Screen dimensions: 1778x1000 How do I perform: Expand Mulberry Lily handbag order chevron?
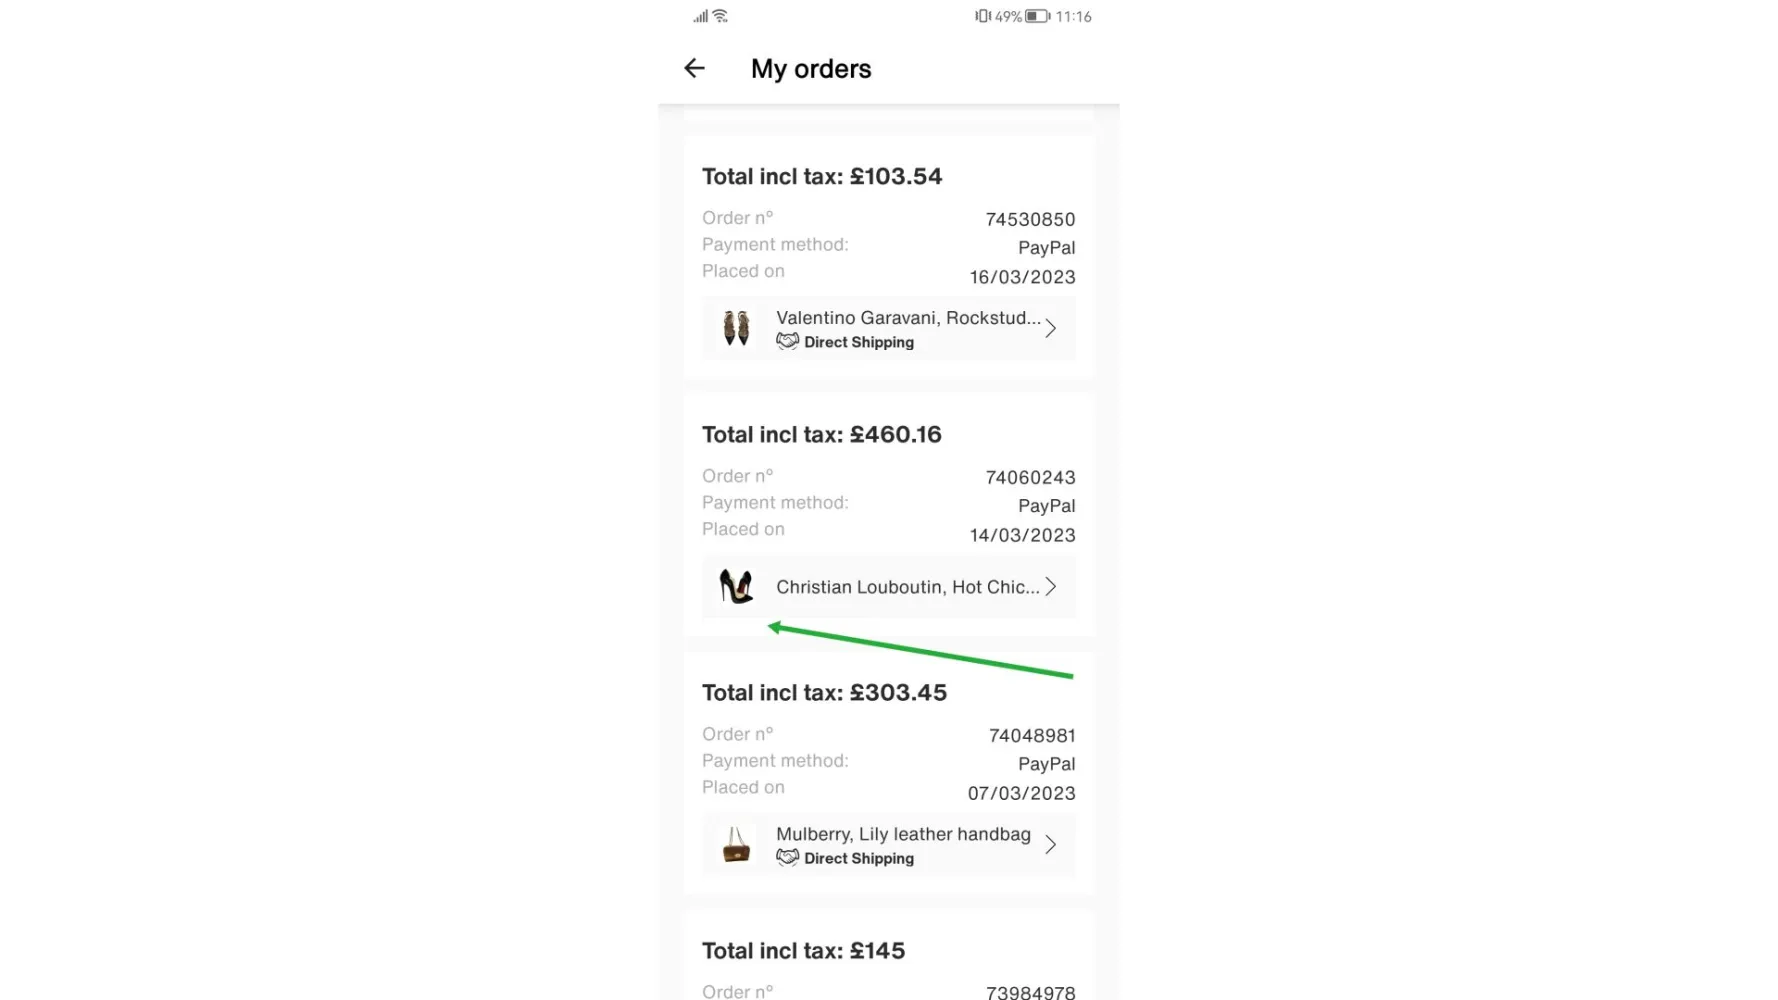click(1050, 845)
